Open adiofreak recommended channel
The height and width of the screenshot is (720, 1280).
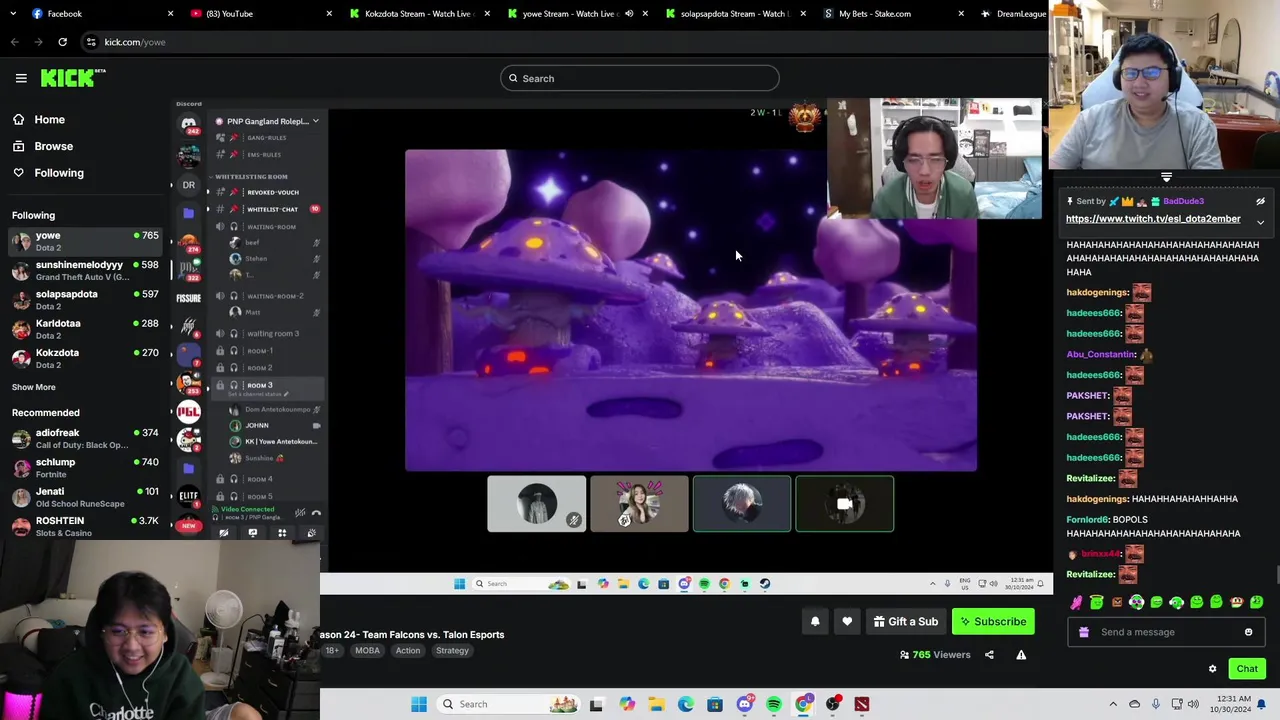pos(85,438)
